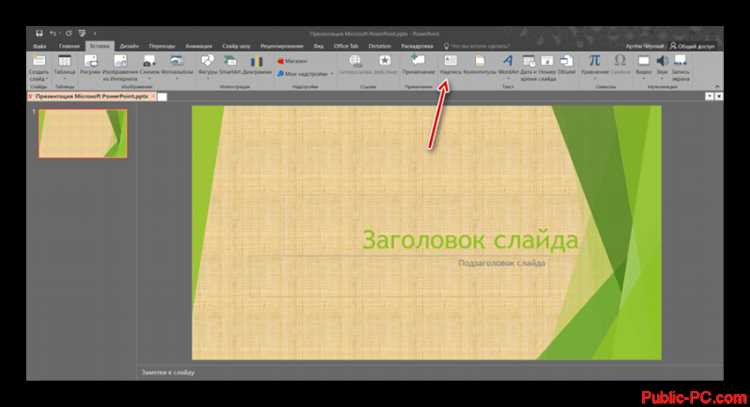Open the Анимация tab
The height and width of the screenshot is (407, 750).
(x=198, y=46)
